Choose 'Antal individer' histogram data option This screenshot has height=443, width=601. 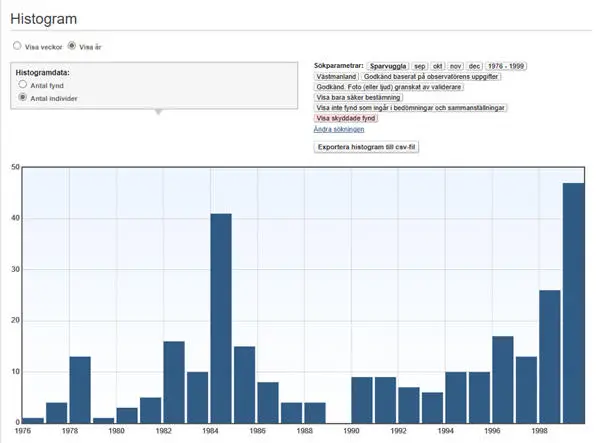tap(23, 98)
